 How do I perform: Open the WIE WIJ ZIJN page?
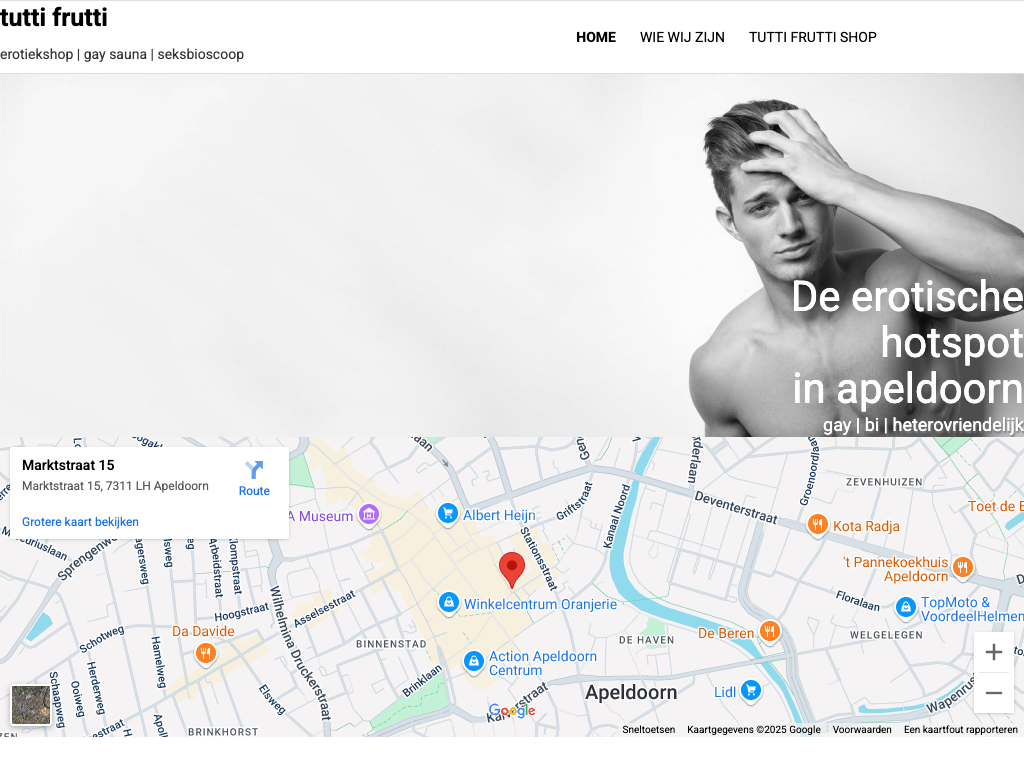[682, 37]
